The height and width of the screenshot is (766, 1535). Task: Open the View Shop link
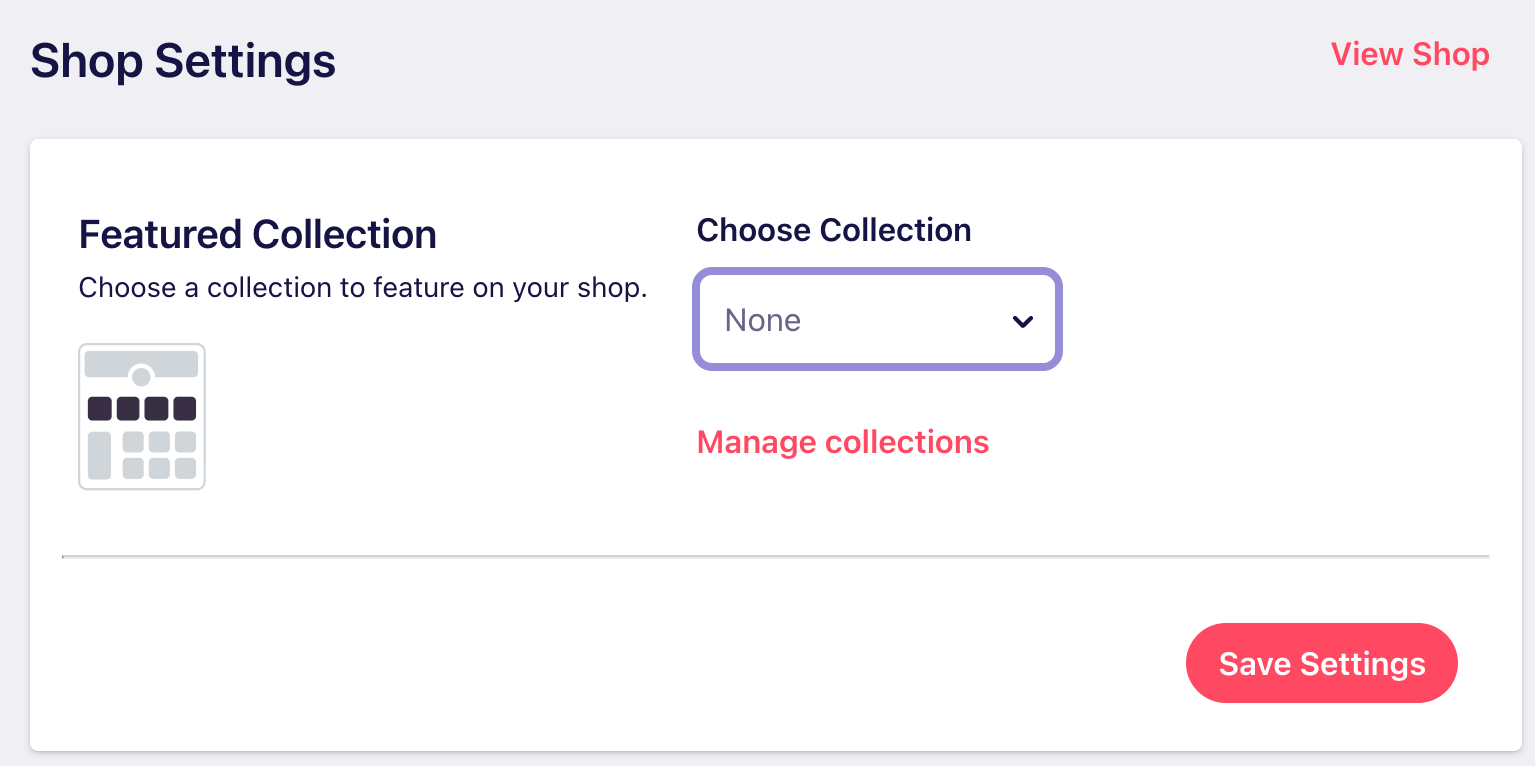(1409, 55)
